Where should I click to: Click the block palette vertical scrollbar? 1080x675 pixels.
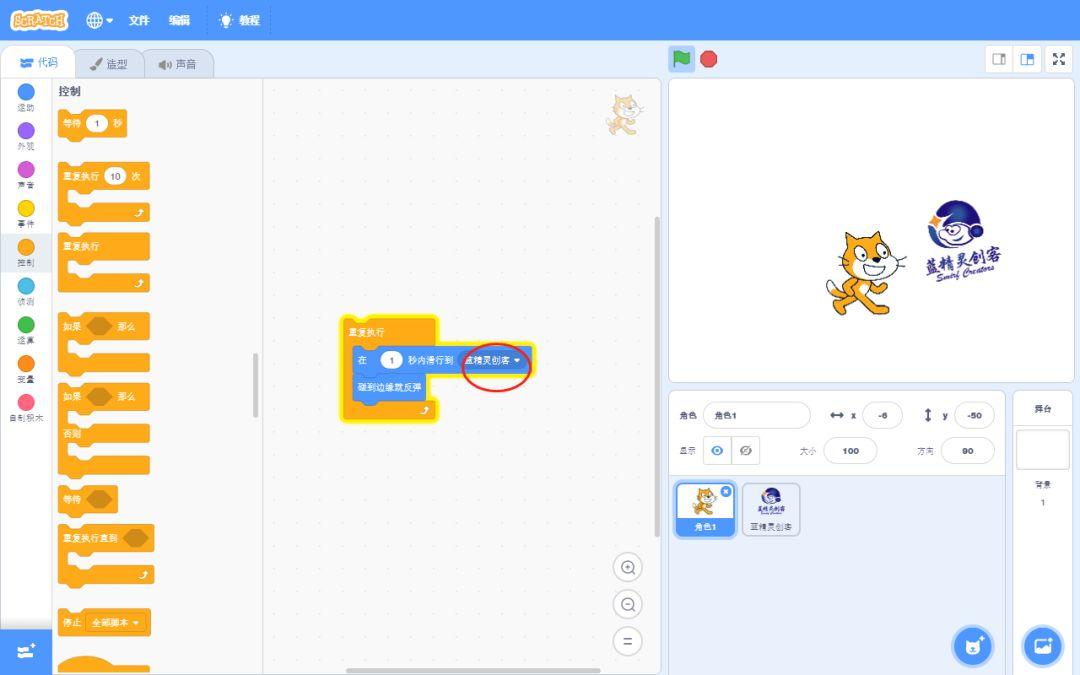255,385
